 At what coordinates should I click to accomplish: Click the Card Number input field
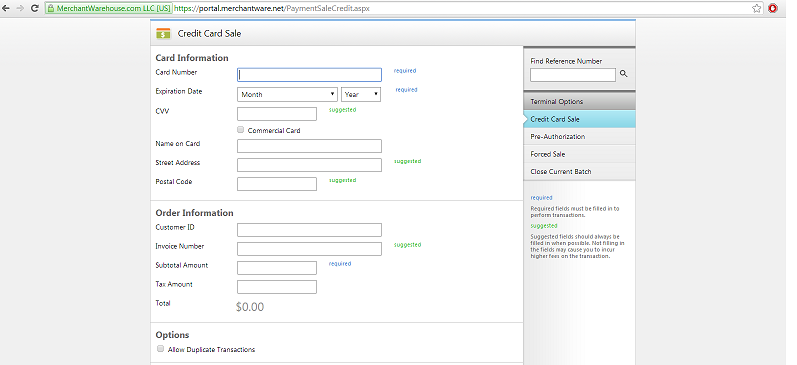[x=309, y=75]
